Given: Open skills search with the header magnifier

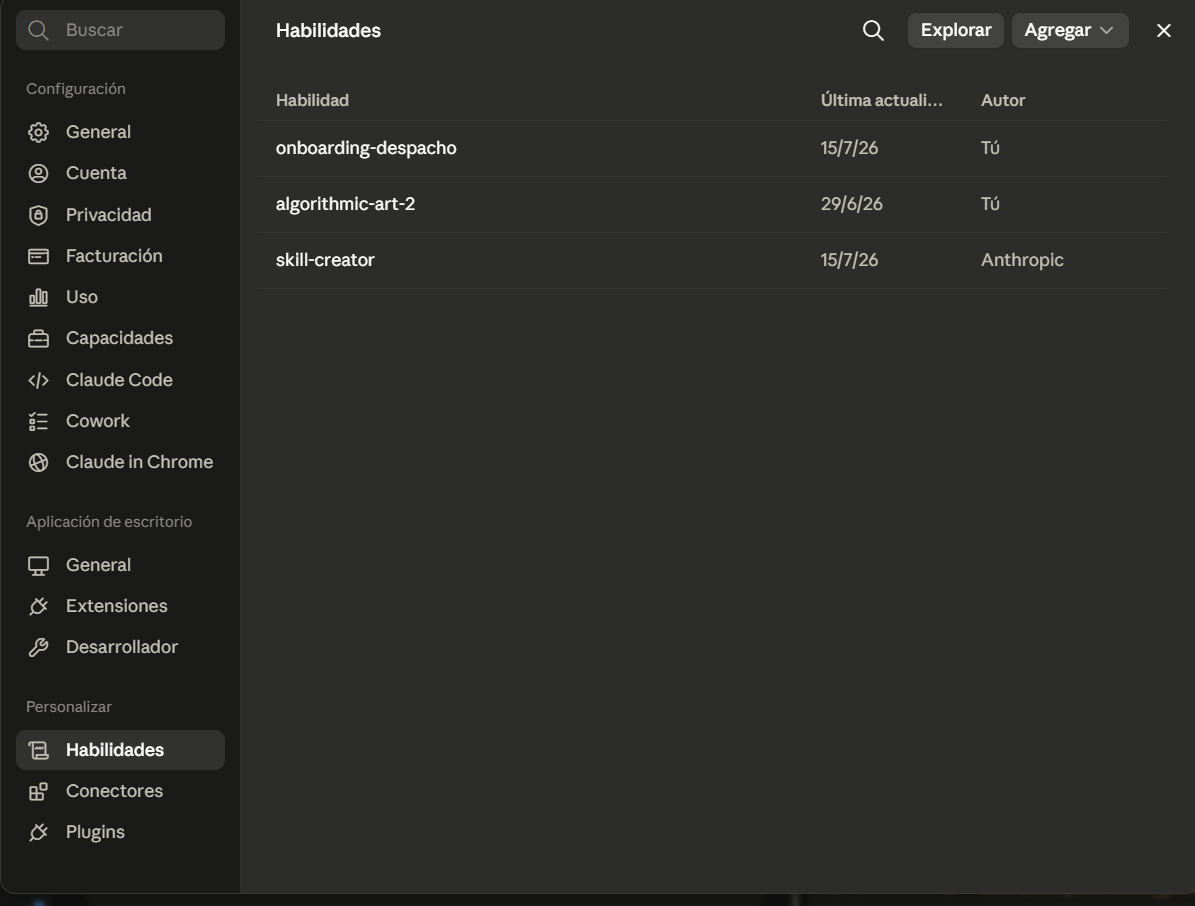Looking at the screenshot, I should [873, 30].
